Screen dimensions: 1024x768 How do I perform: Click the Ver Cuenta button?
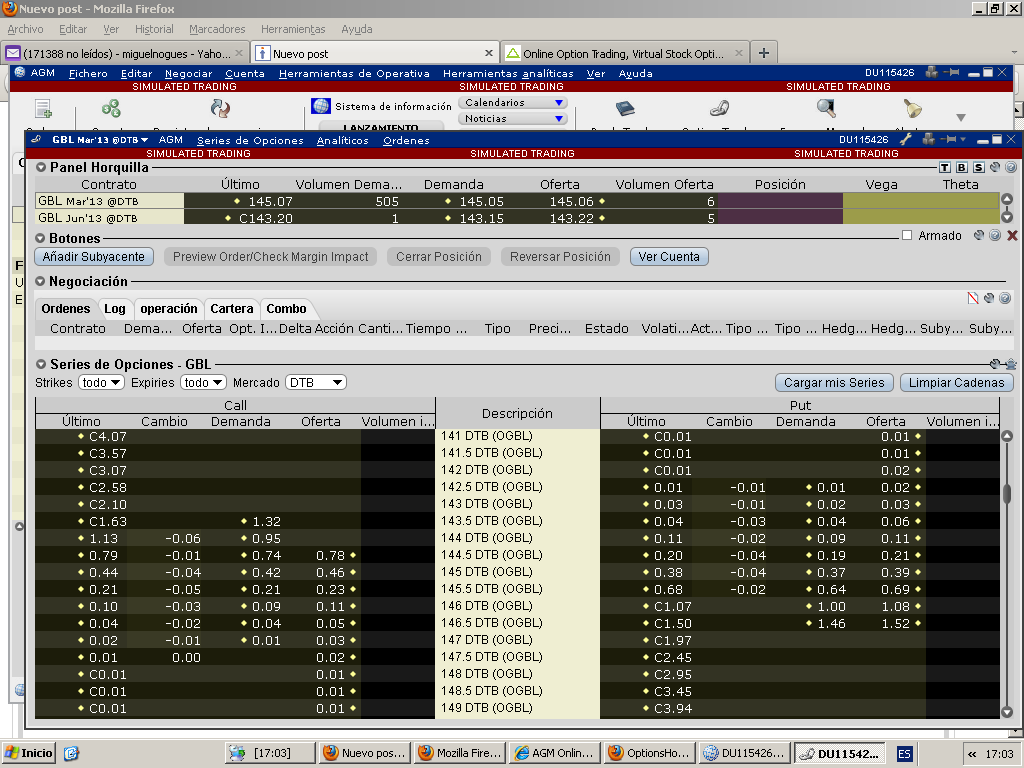[669, 257]
